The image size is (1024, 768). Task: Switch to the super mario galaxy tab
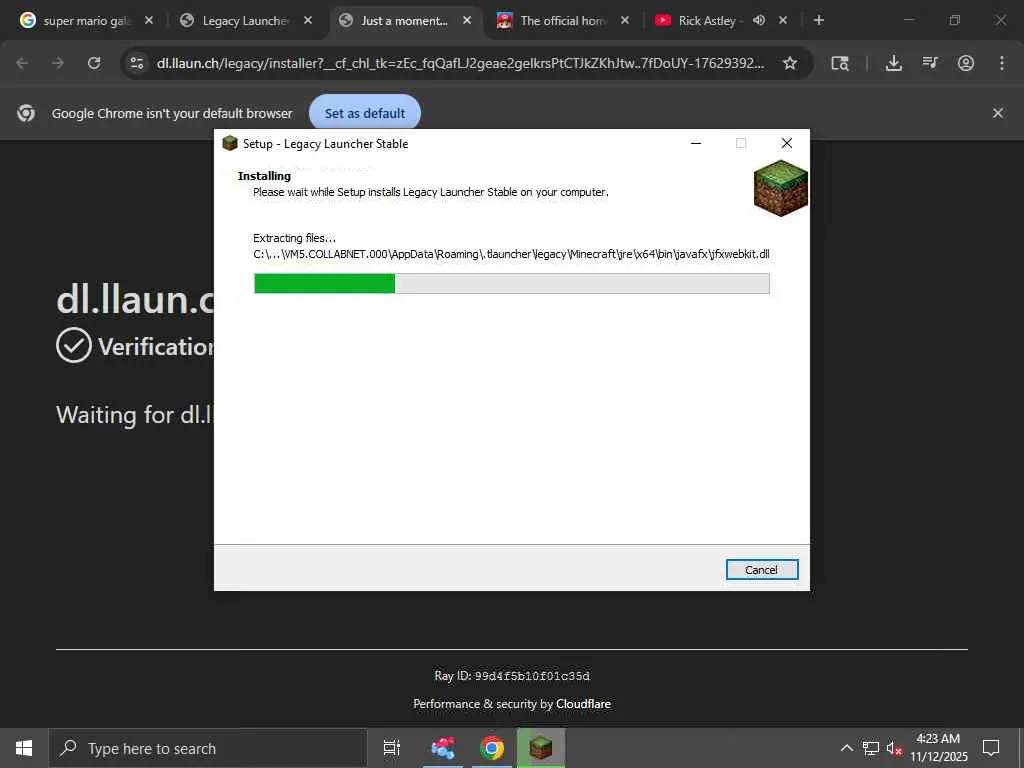pyautogui.click(x=78, y=21)
